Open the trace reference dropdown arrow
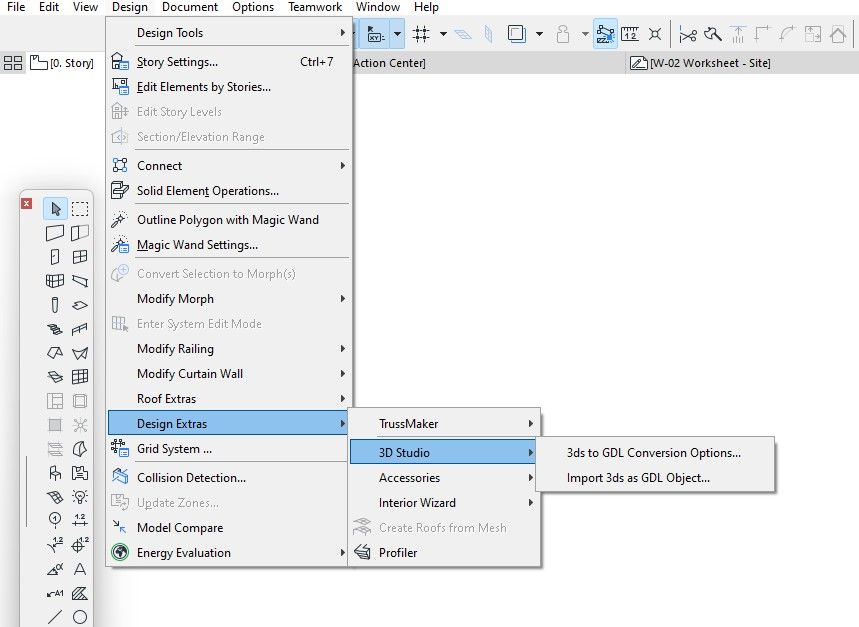The image size is (859, 627). [x=539, y=34]
